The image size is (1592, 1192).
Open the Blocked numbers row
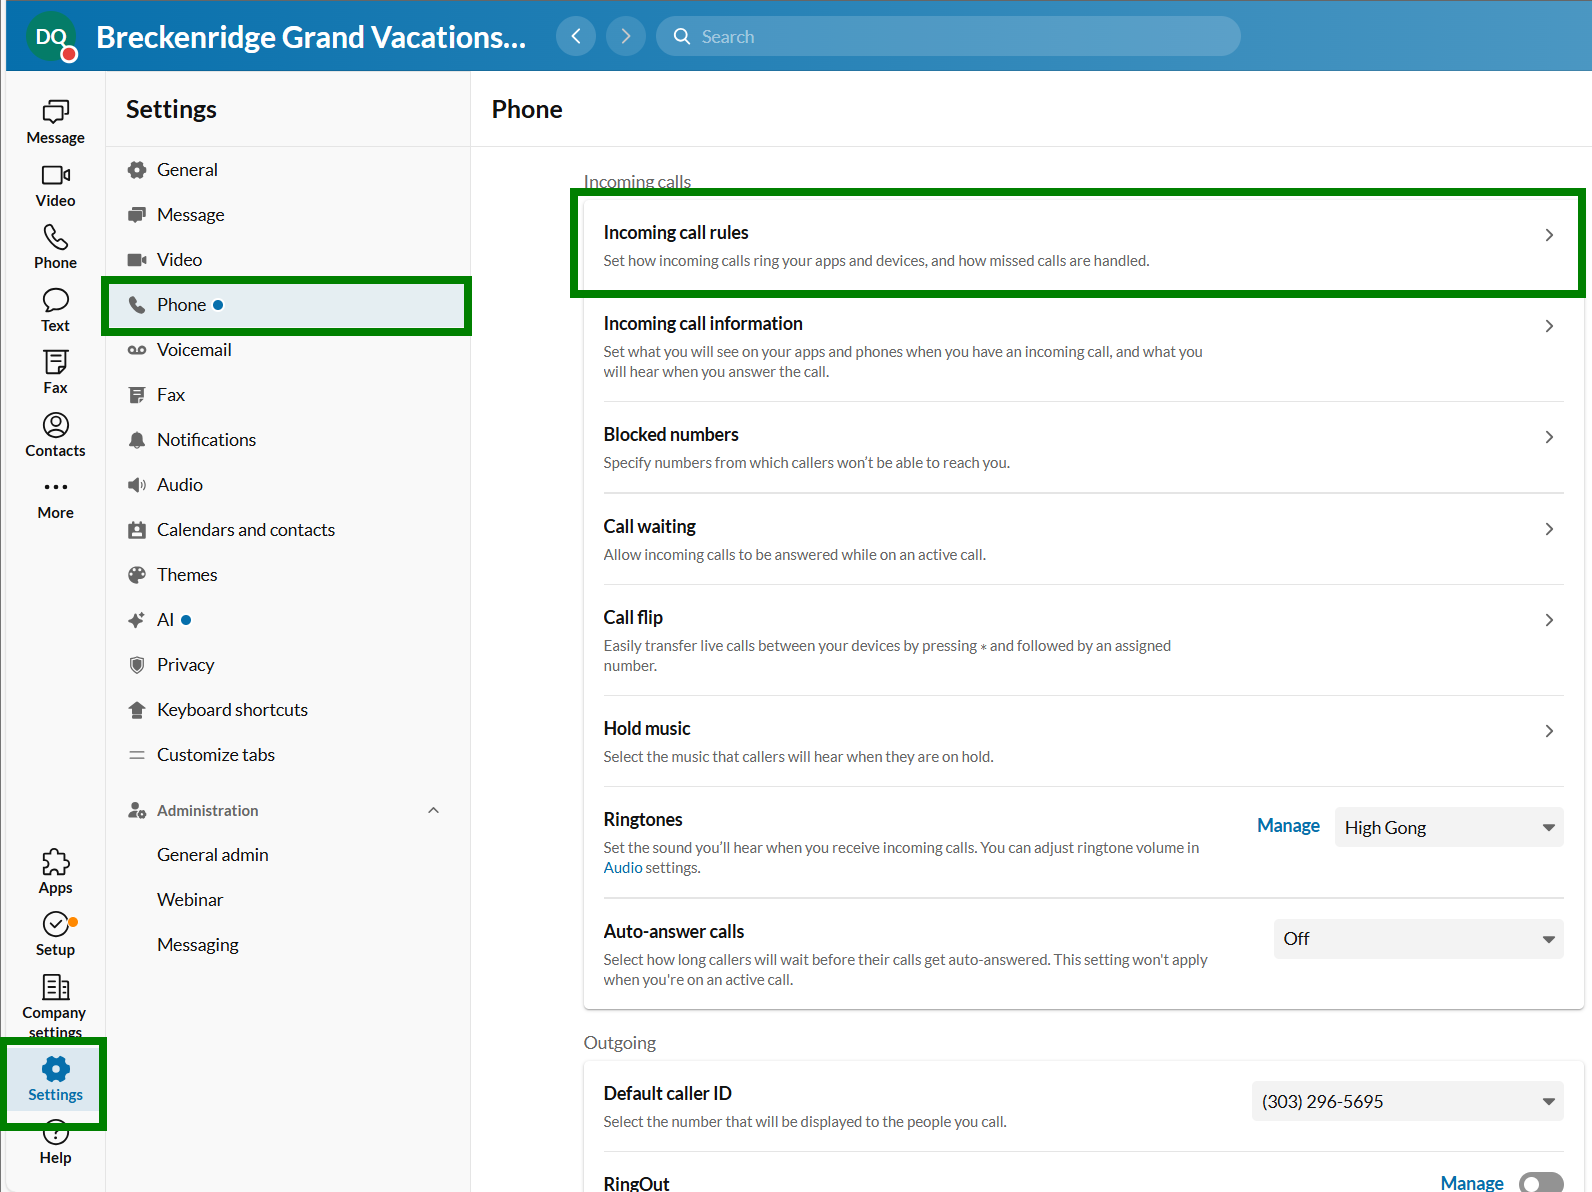tap(1083, 447)
